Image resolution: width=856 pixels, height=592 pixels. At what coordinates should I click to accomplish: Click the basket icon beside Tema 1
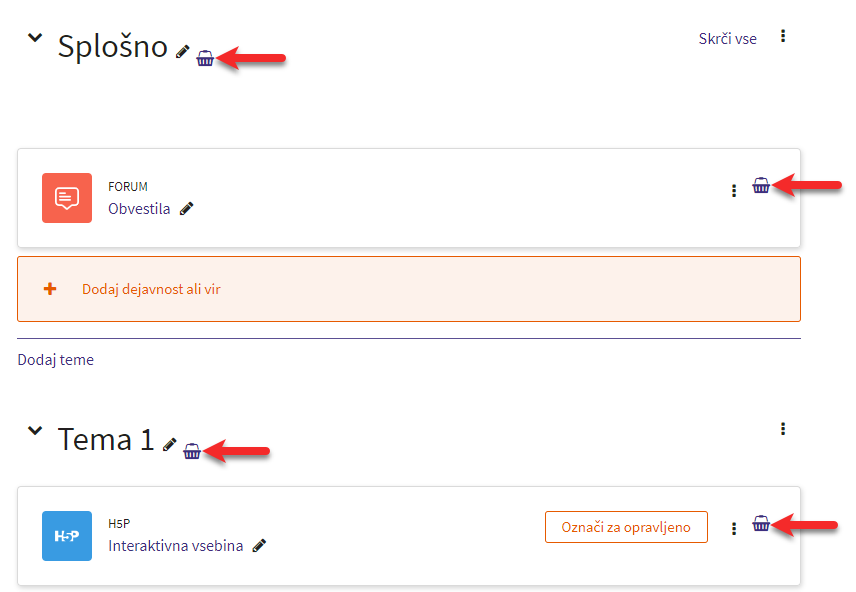[x=192, y=451]
